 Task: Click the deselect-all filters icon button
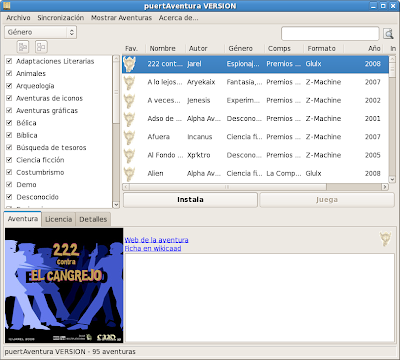click(x=41, y=47)
